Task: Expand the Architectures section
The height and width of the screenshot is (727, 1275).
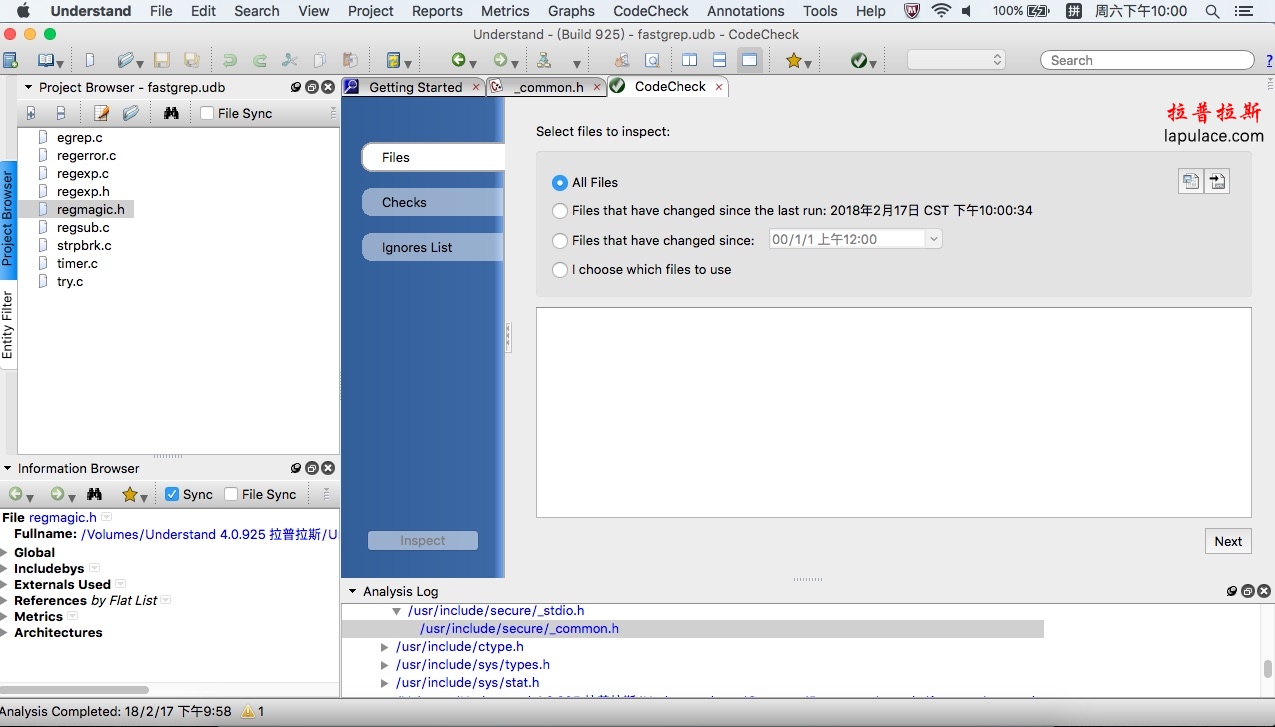Action: pyautogui.click(x=5, y=632)
